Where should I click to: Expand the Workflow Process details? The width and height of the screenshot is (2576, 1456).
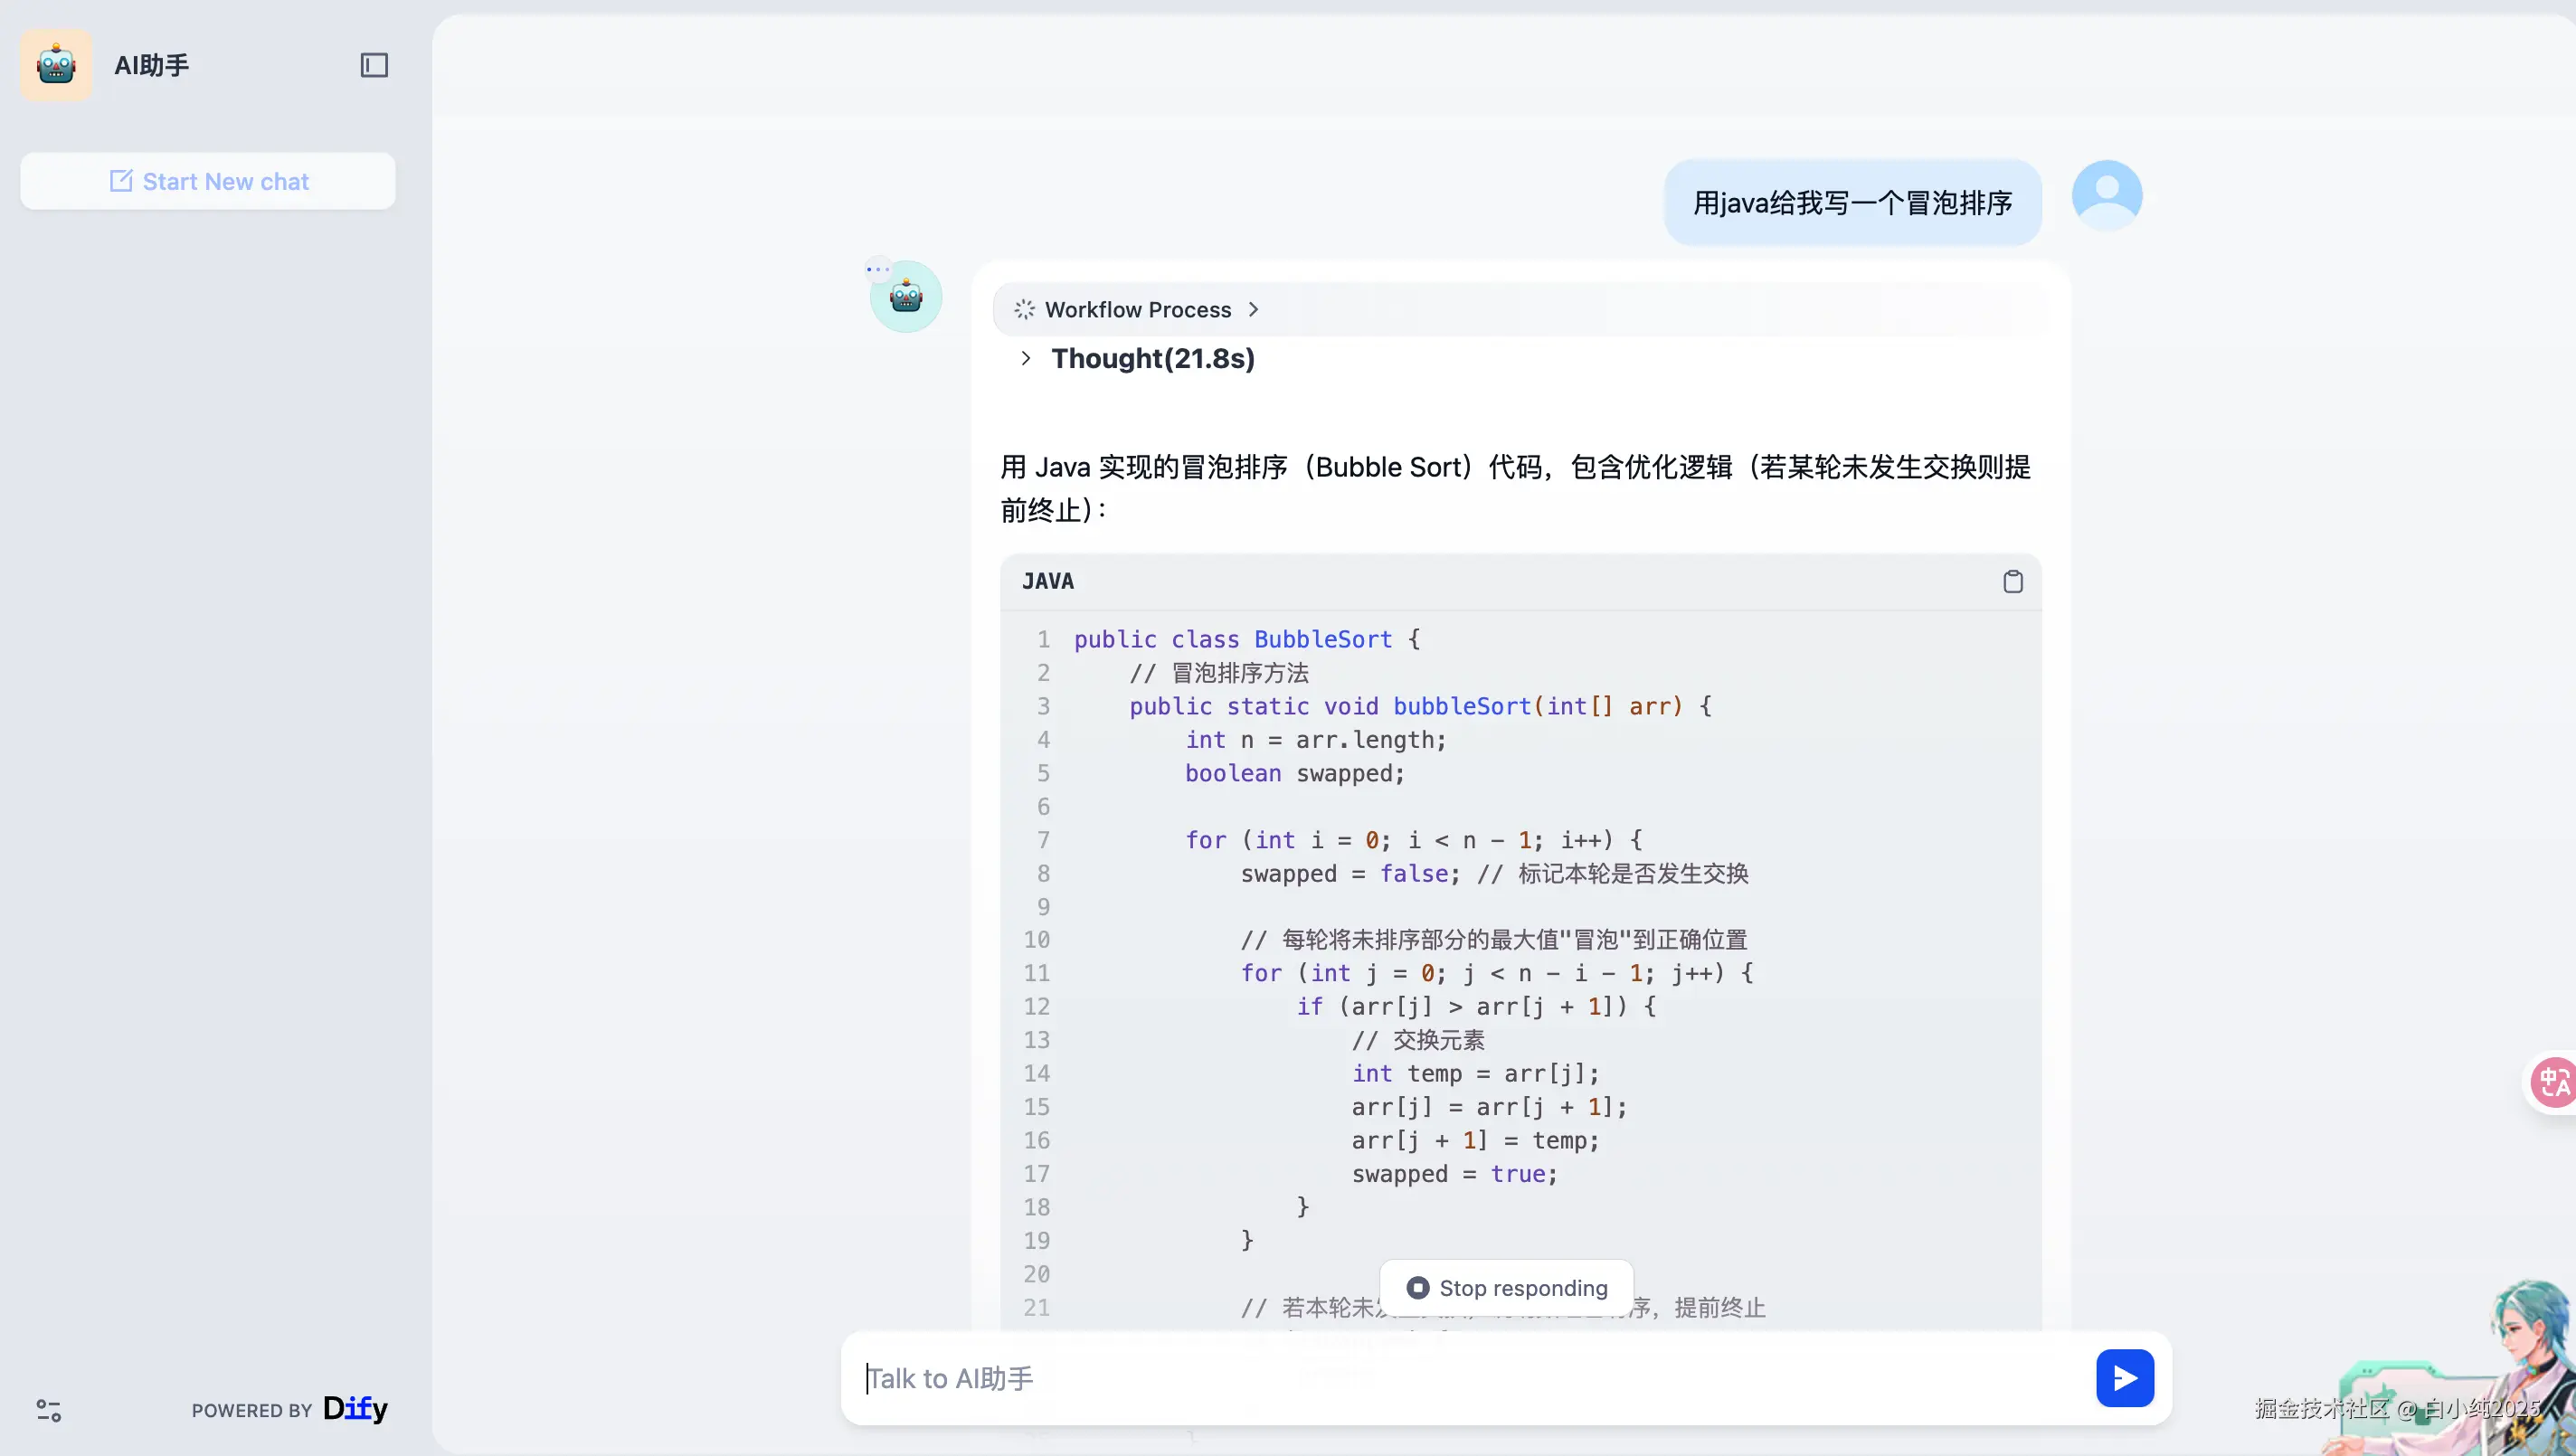(x=1137, y=310)
